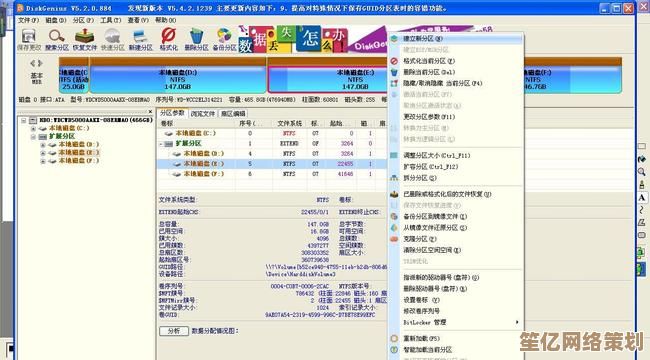Click the 数据丢失怎么办 banner advertisement
The height and width of the screenshot is (360, 650).
[293, 39]
